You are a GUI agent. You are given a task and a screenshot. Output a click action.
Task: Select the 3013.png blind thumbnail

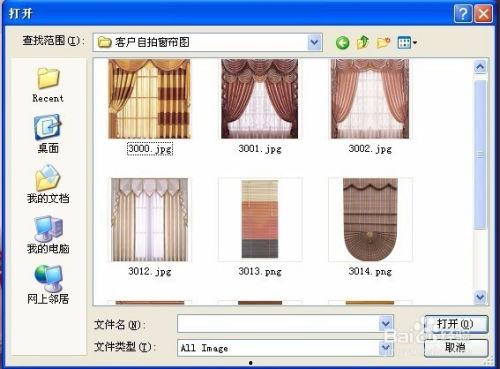(x=260, y=219)
